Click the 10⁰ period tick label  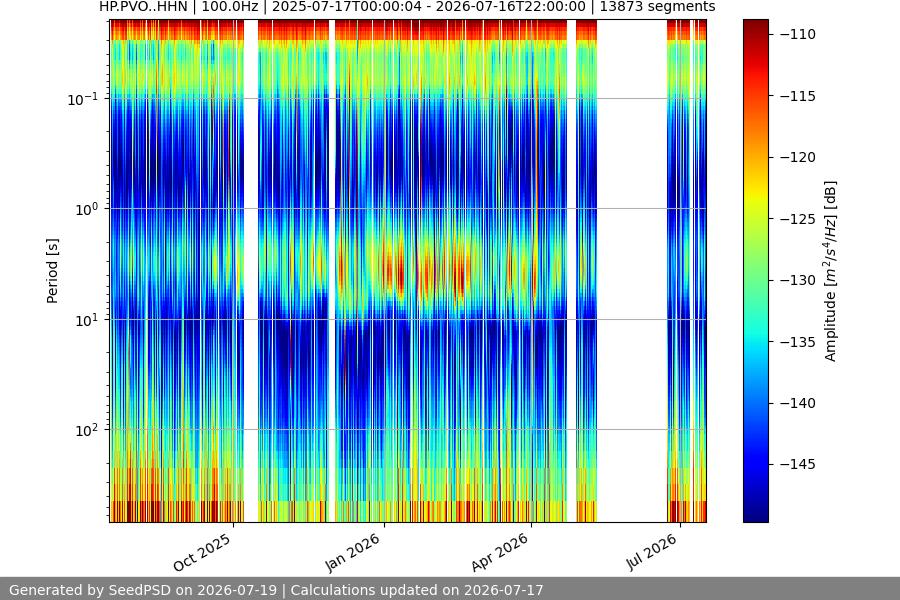pos(87,209)
